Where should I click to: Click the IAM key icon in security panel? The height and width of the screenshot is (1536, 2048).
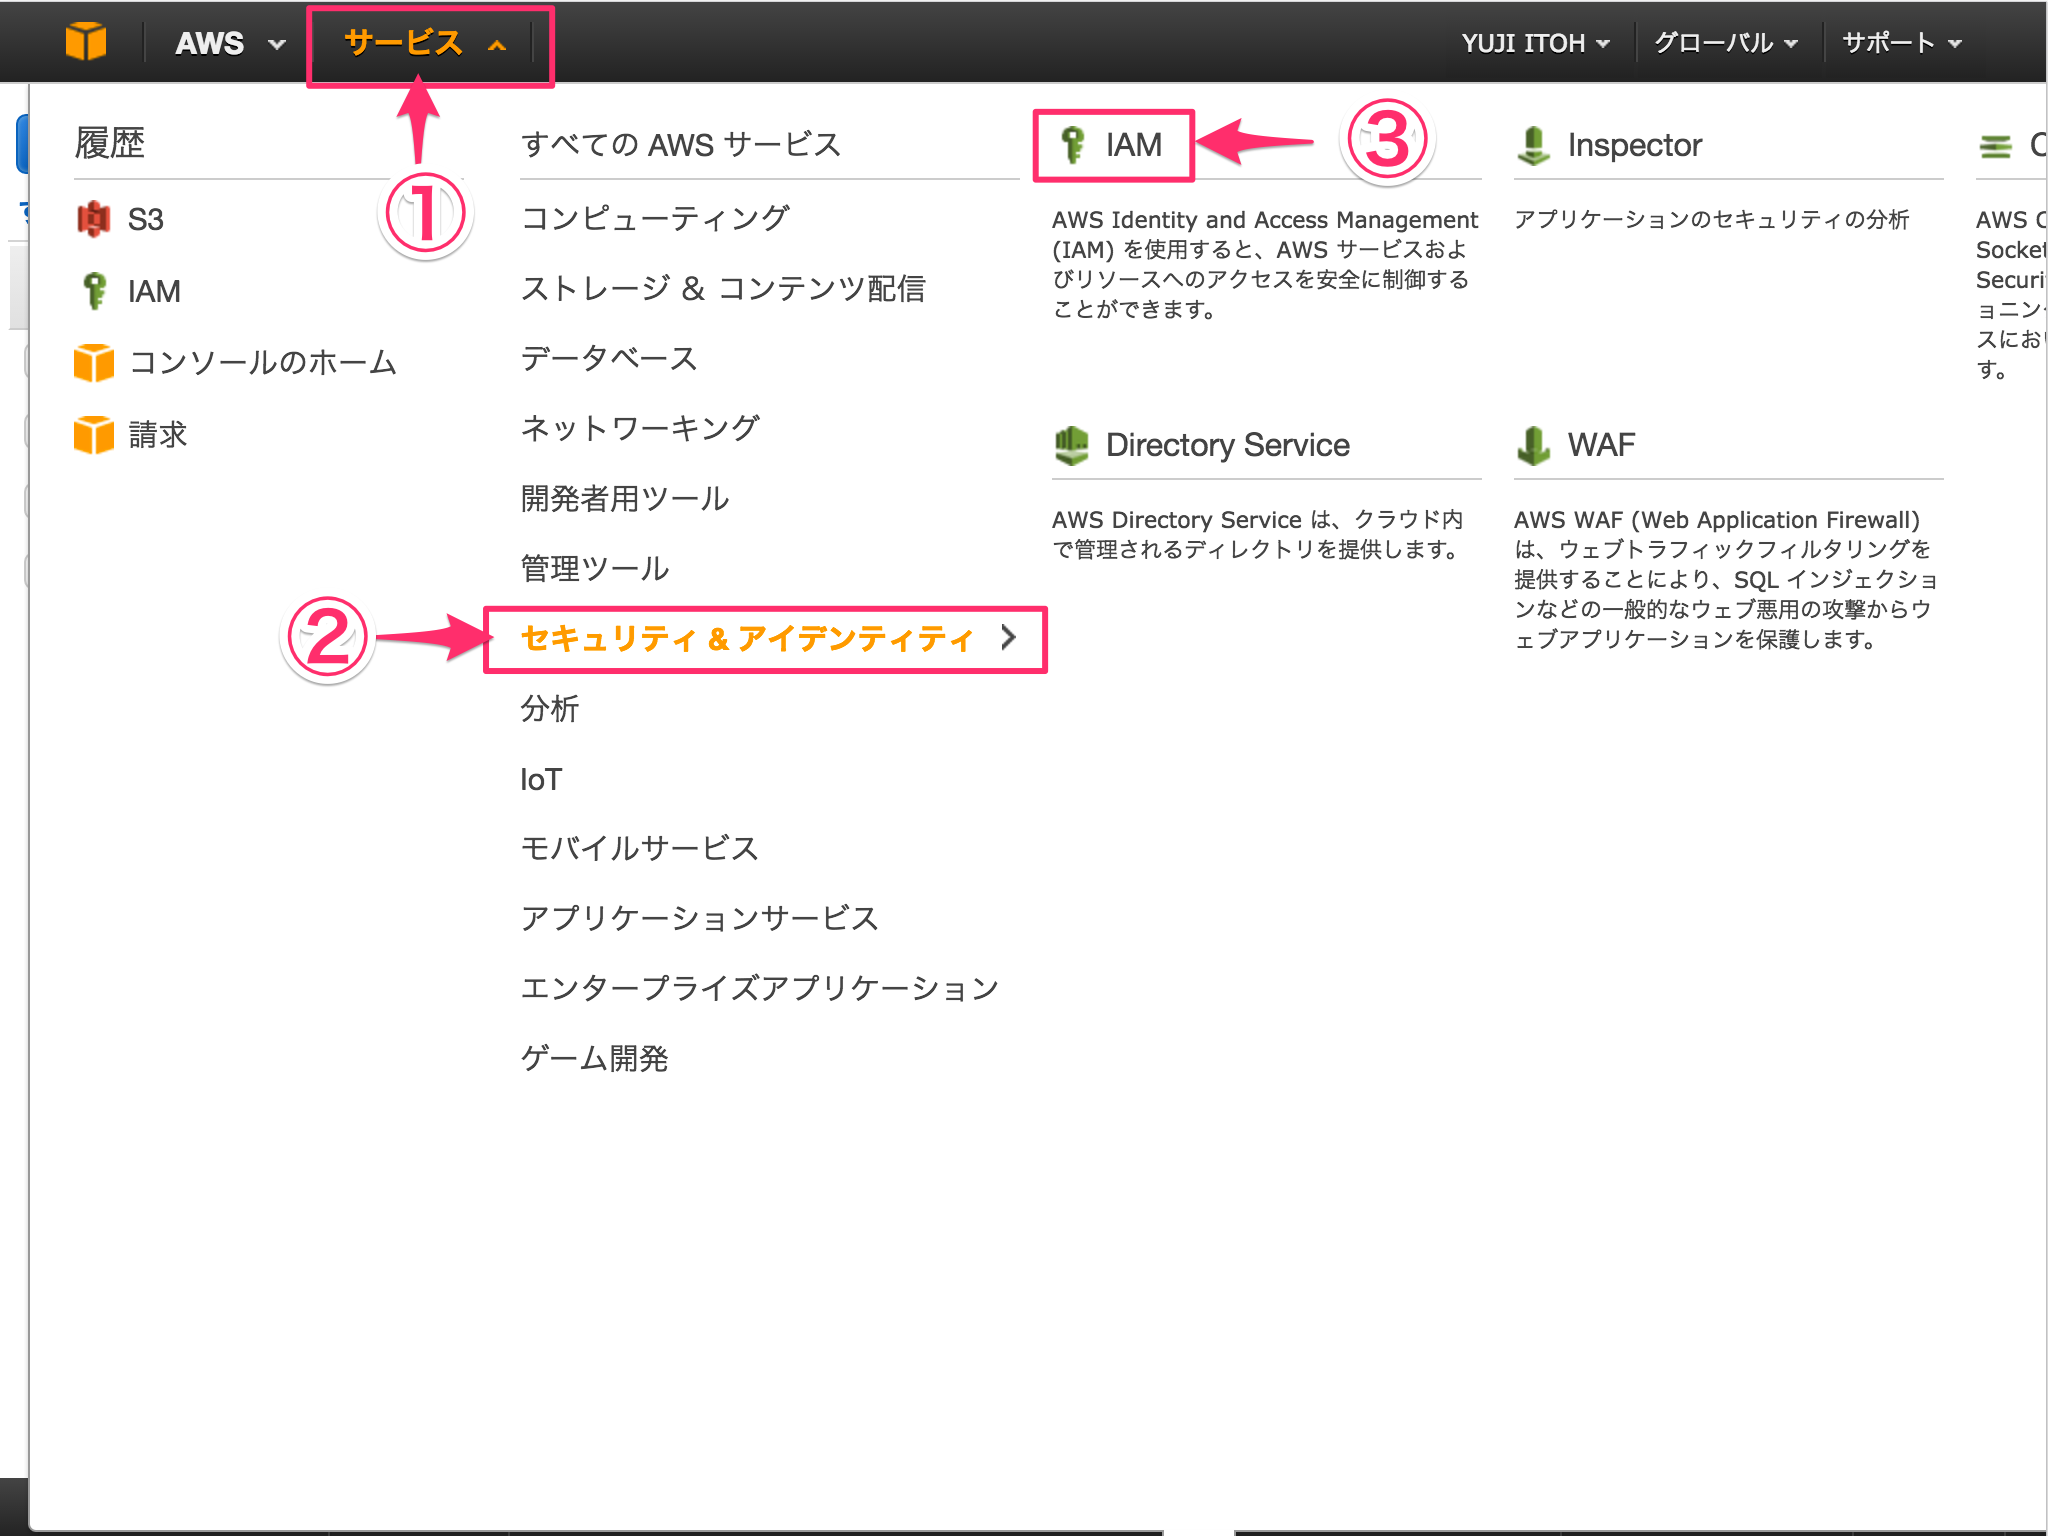click(x=1073, y=145)
